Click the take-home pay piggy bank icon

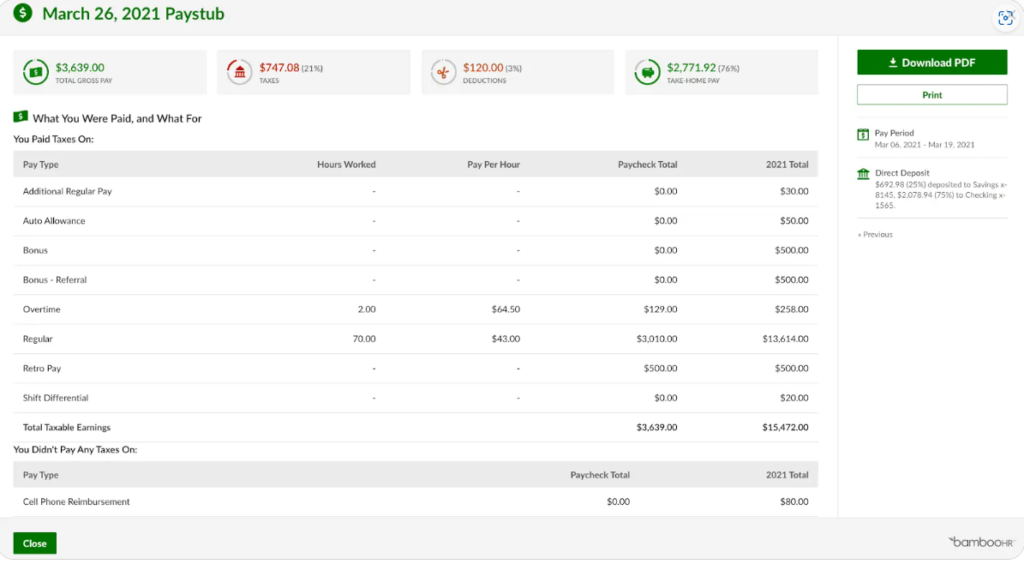(x=647, y=72)
